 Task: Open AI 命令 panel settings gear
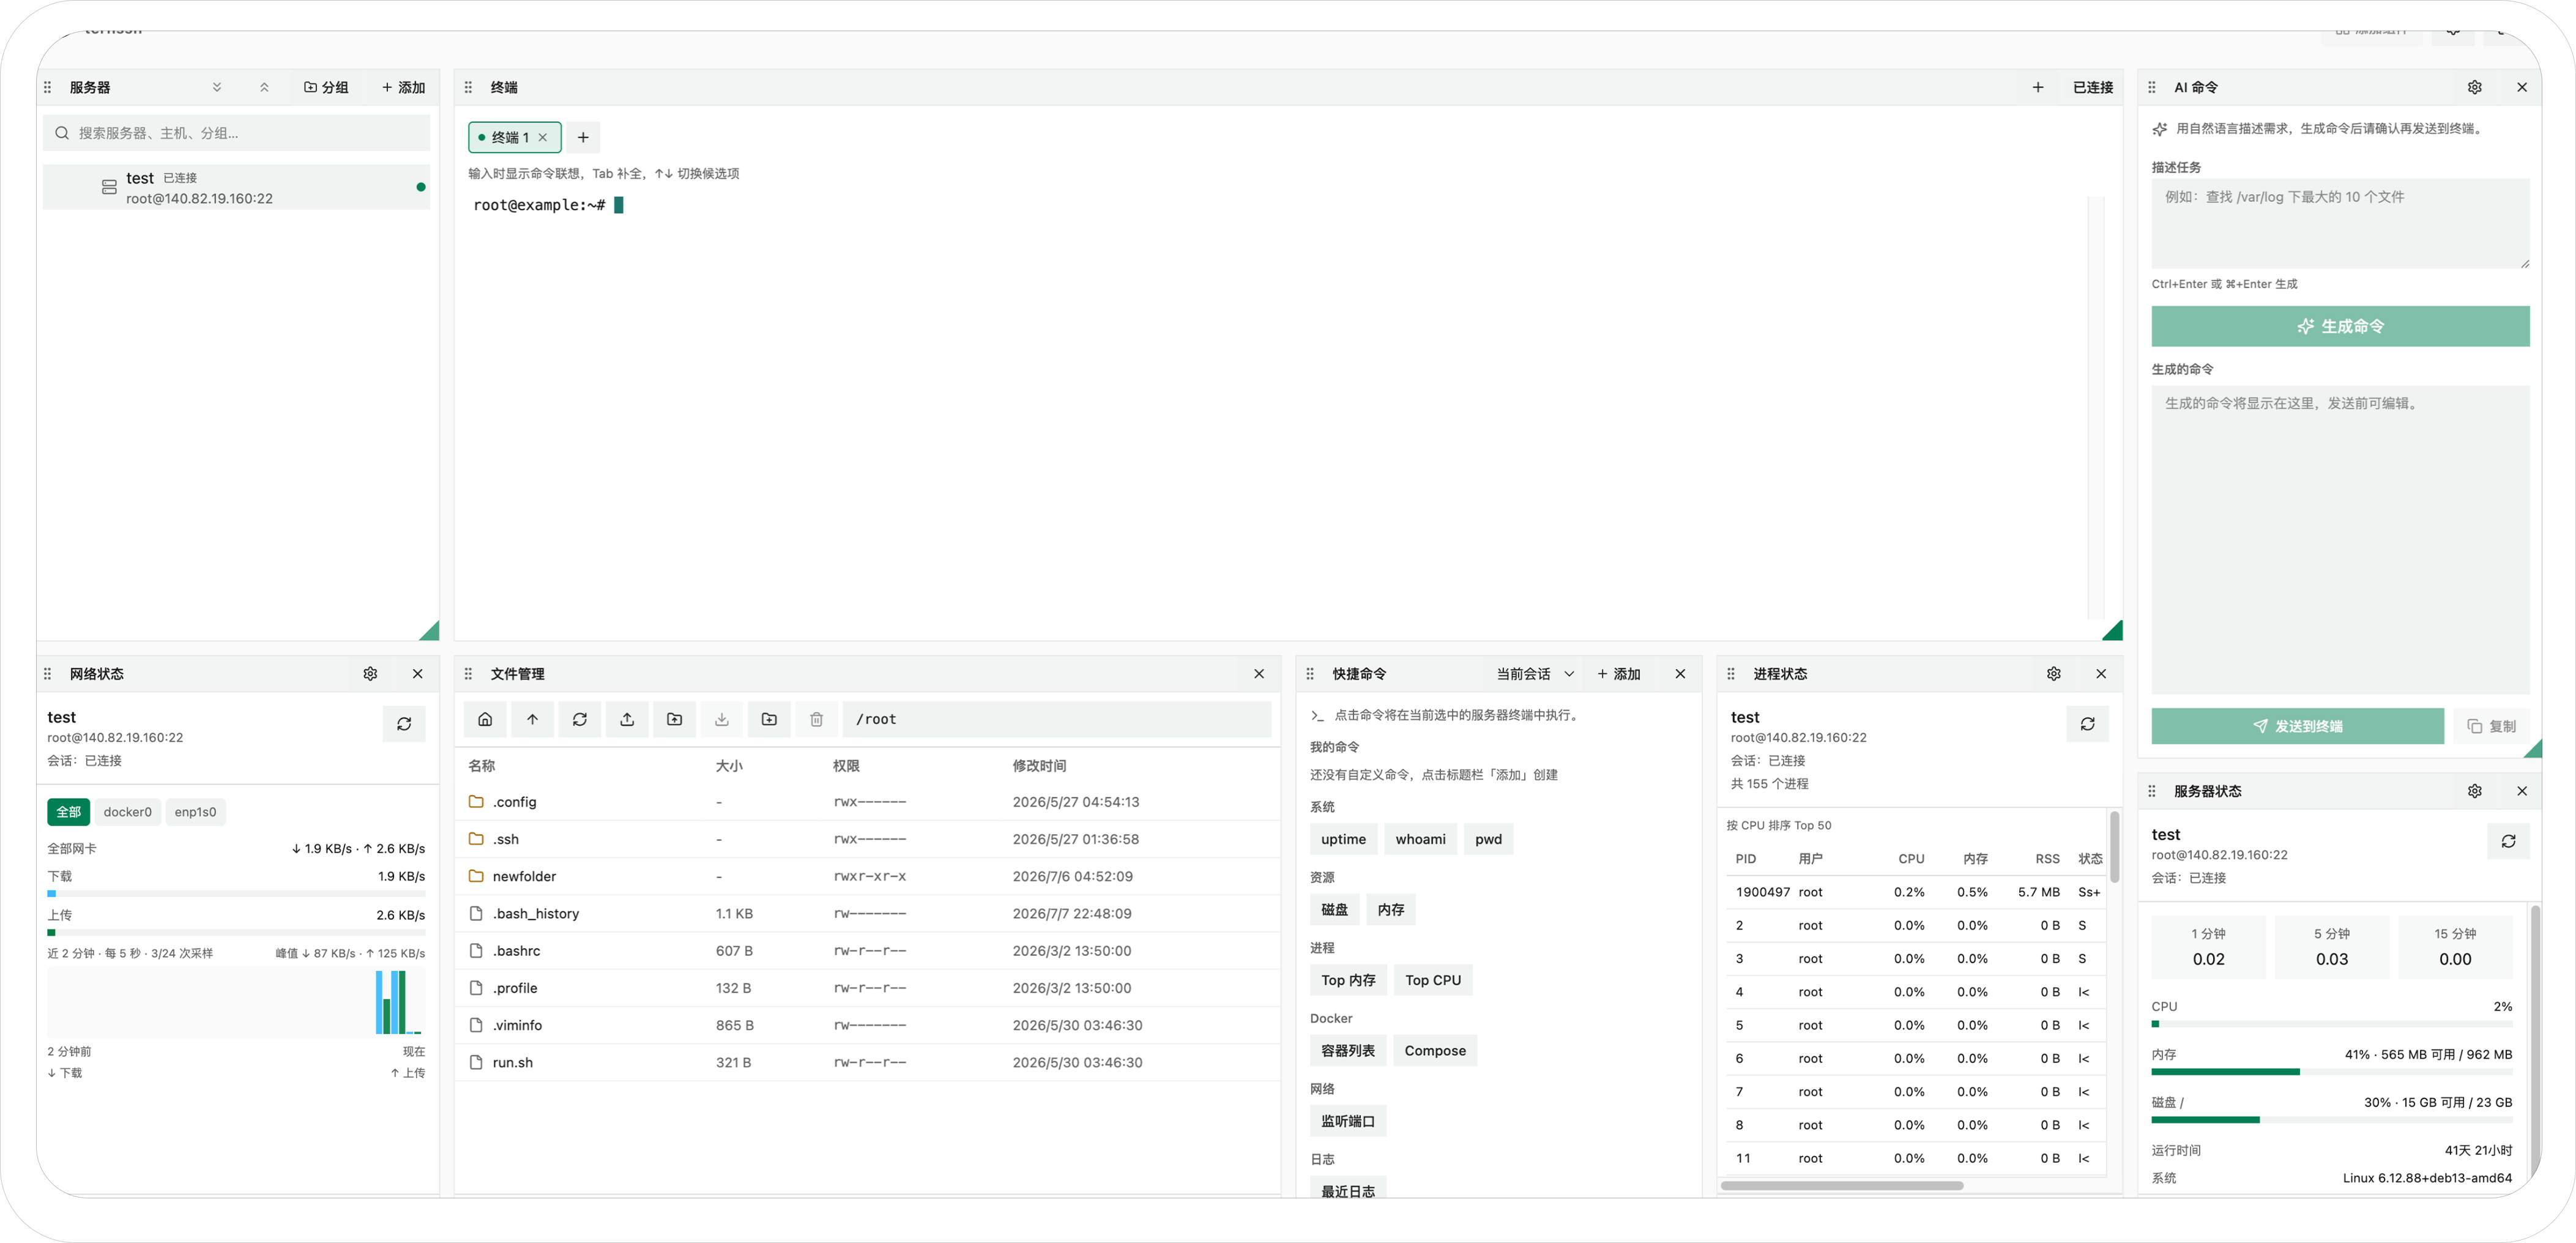[2474, 87]
